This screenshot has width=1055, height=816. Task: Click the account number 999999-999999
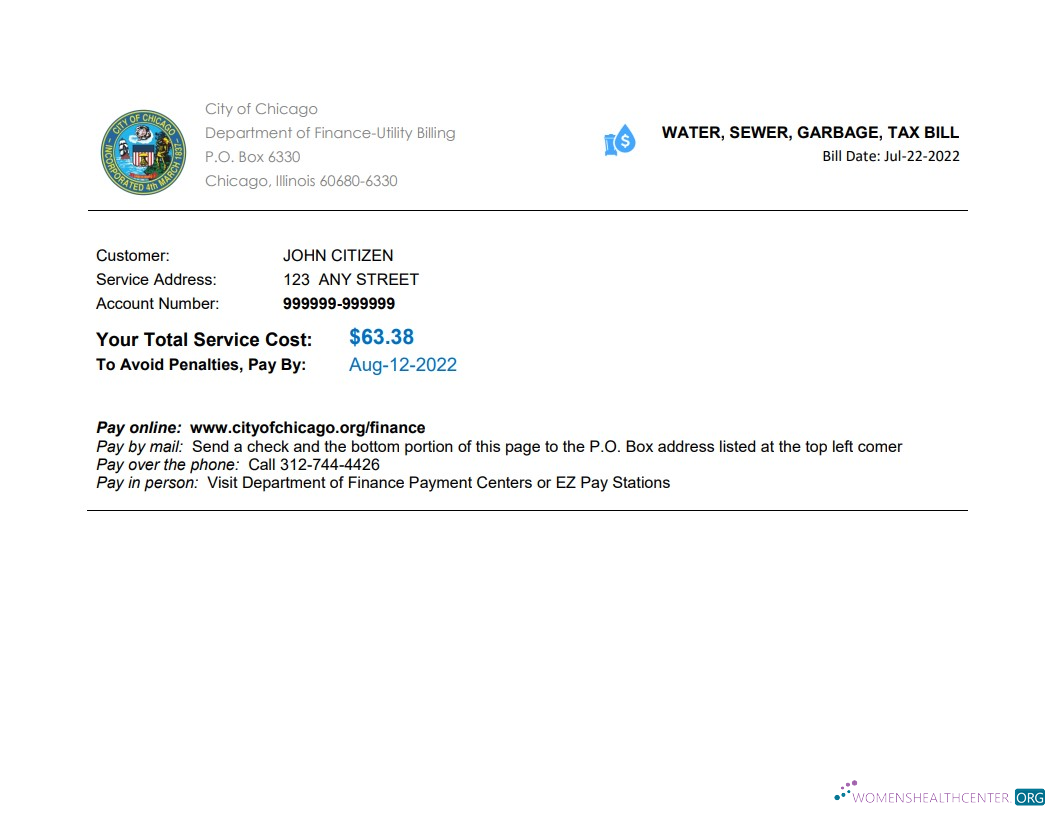tap(339, 303)
